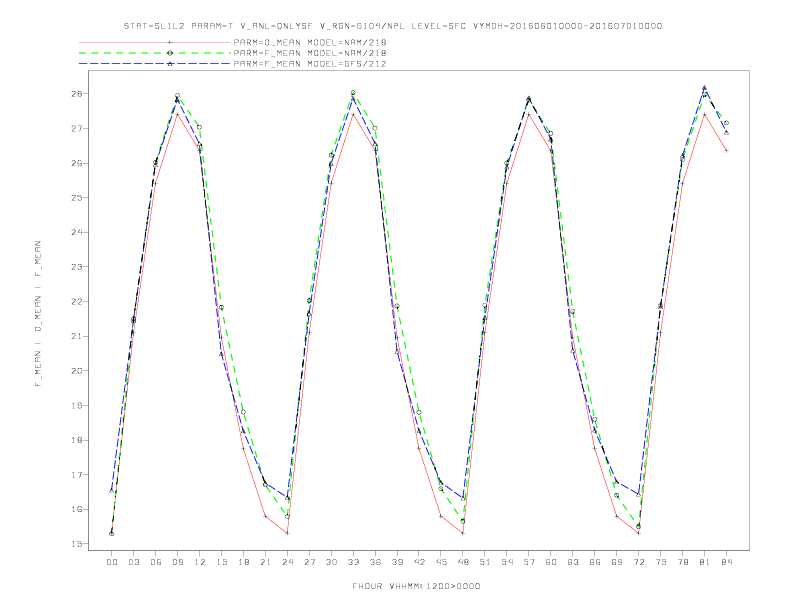Click x-axis tick label '18'
The image size is (792, 612).
[243, 562]
